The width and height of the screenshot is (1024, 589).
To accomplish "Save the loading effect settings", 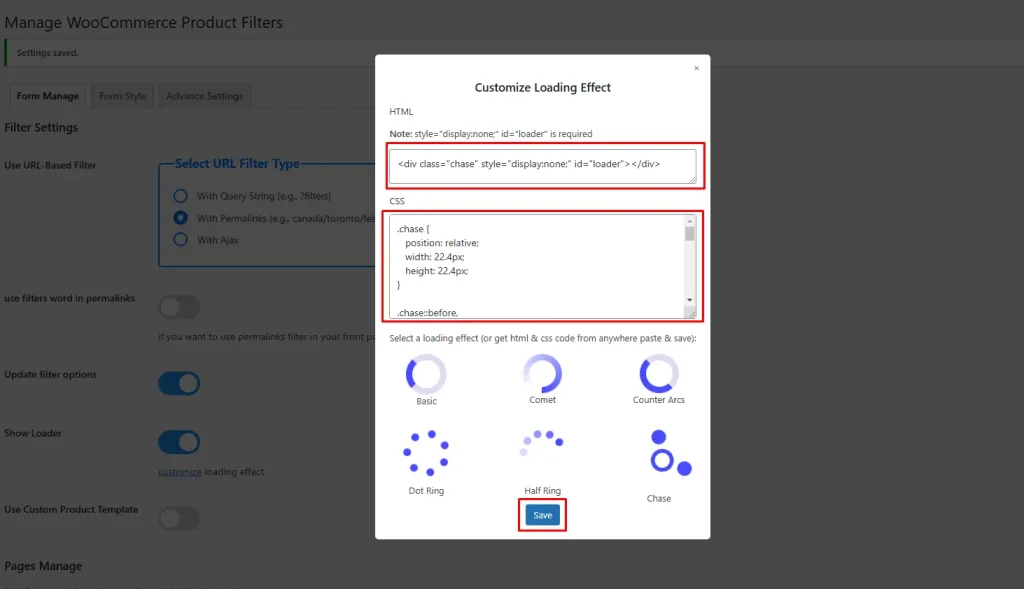I will pos(542,515).
